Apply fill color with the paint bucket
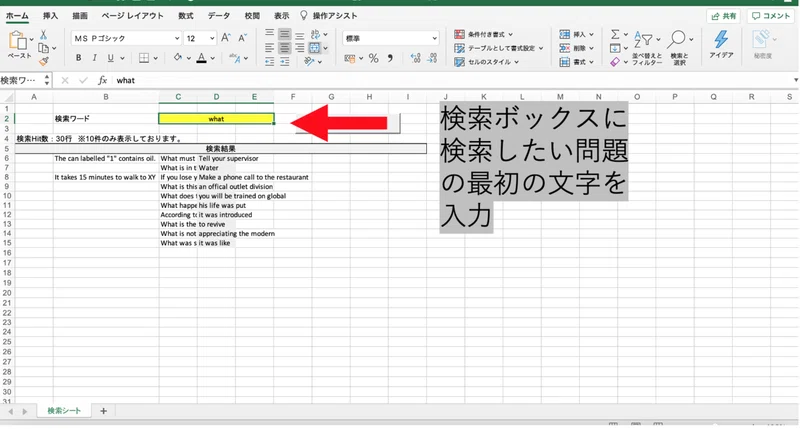Screen dimensions: 800x429 (178, 58)
